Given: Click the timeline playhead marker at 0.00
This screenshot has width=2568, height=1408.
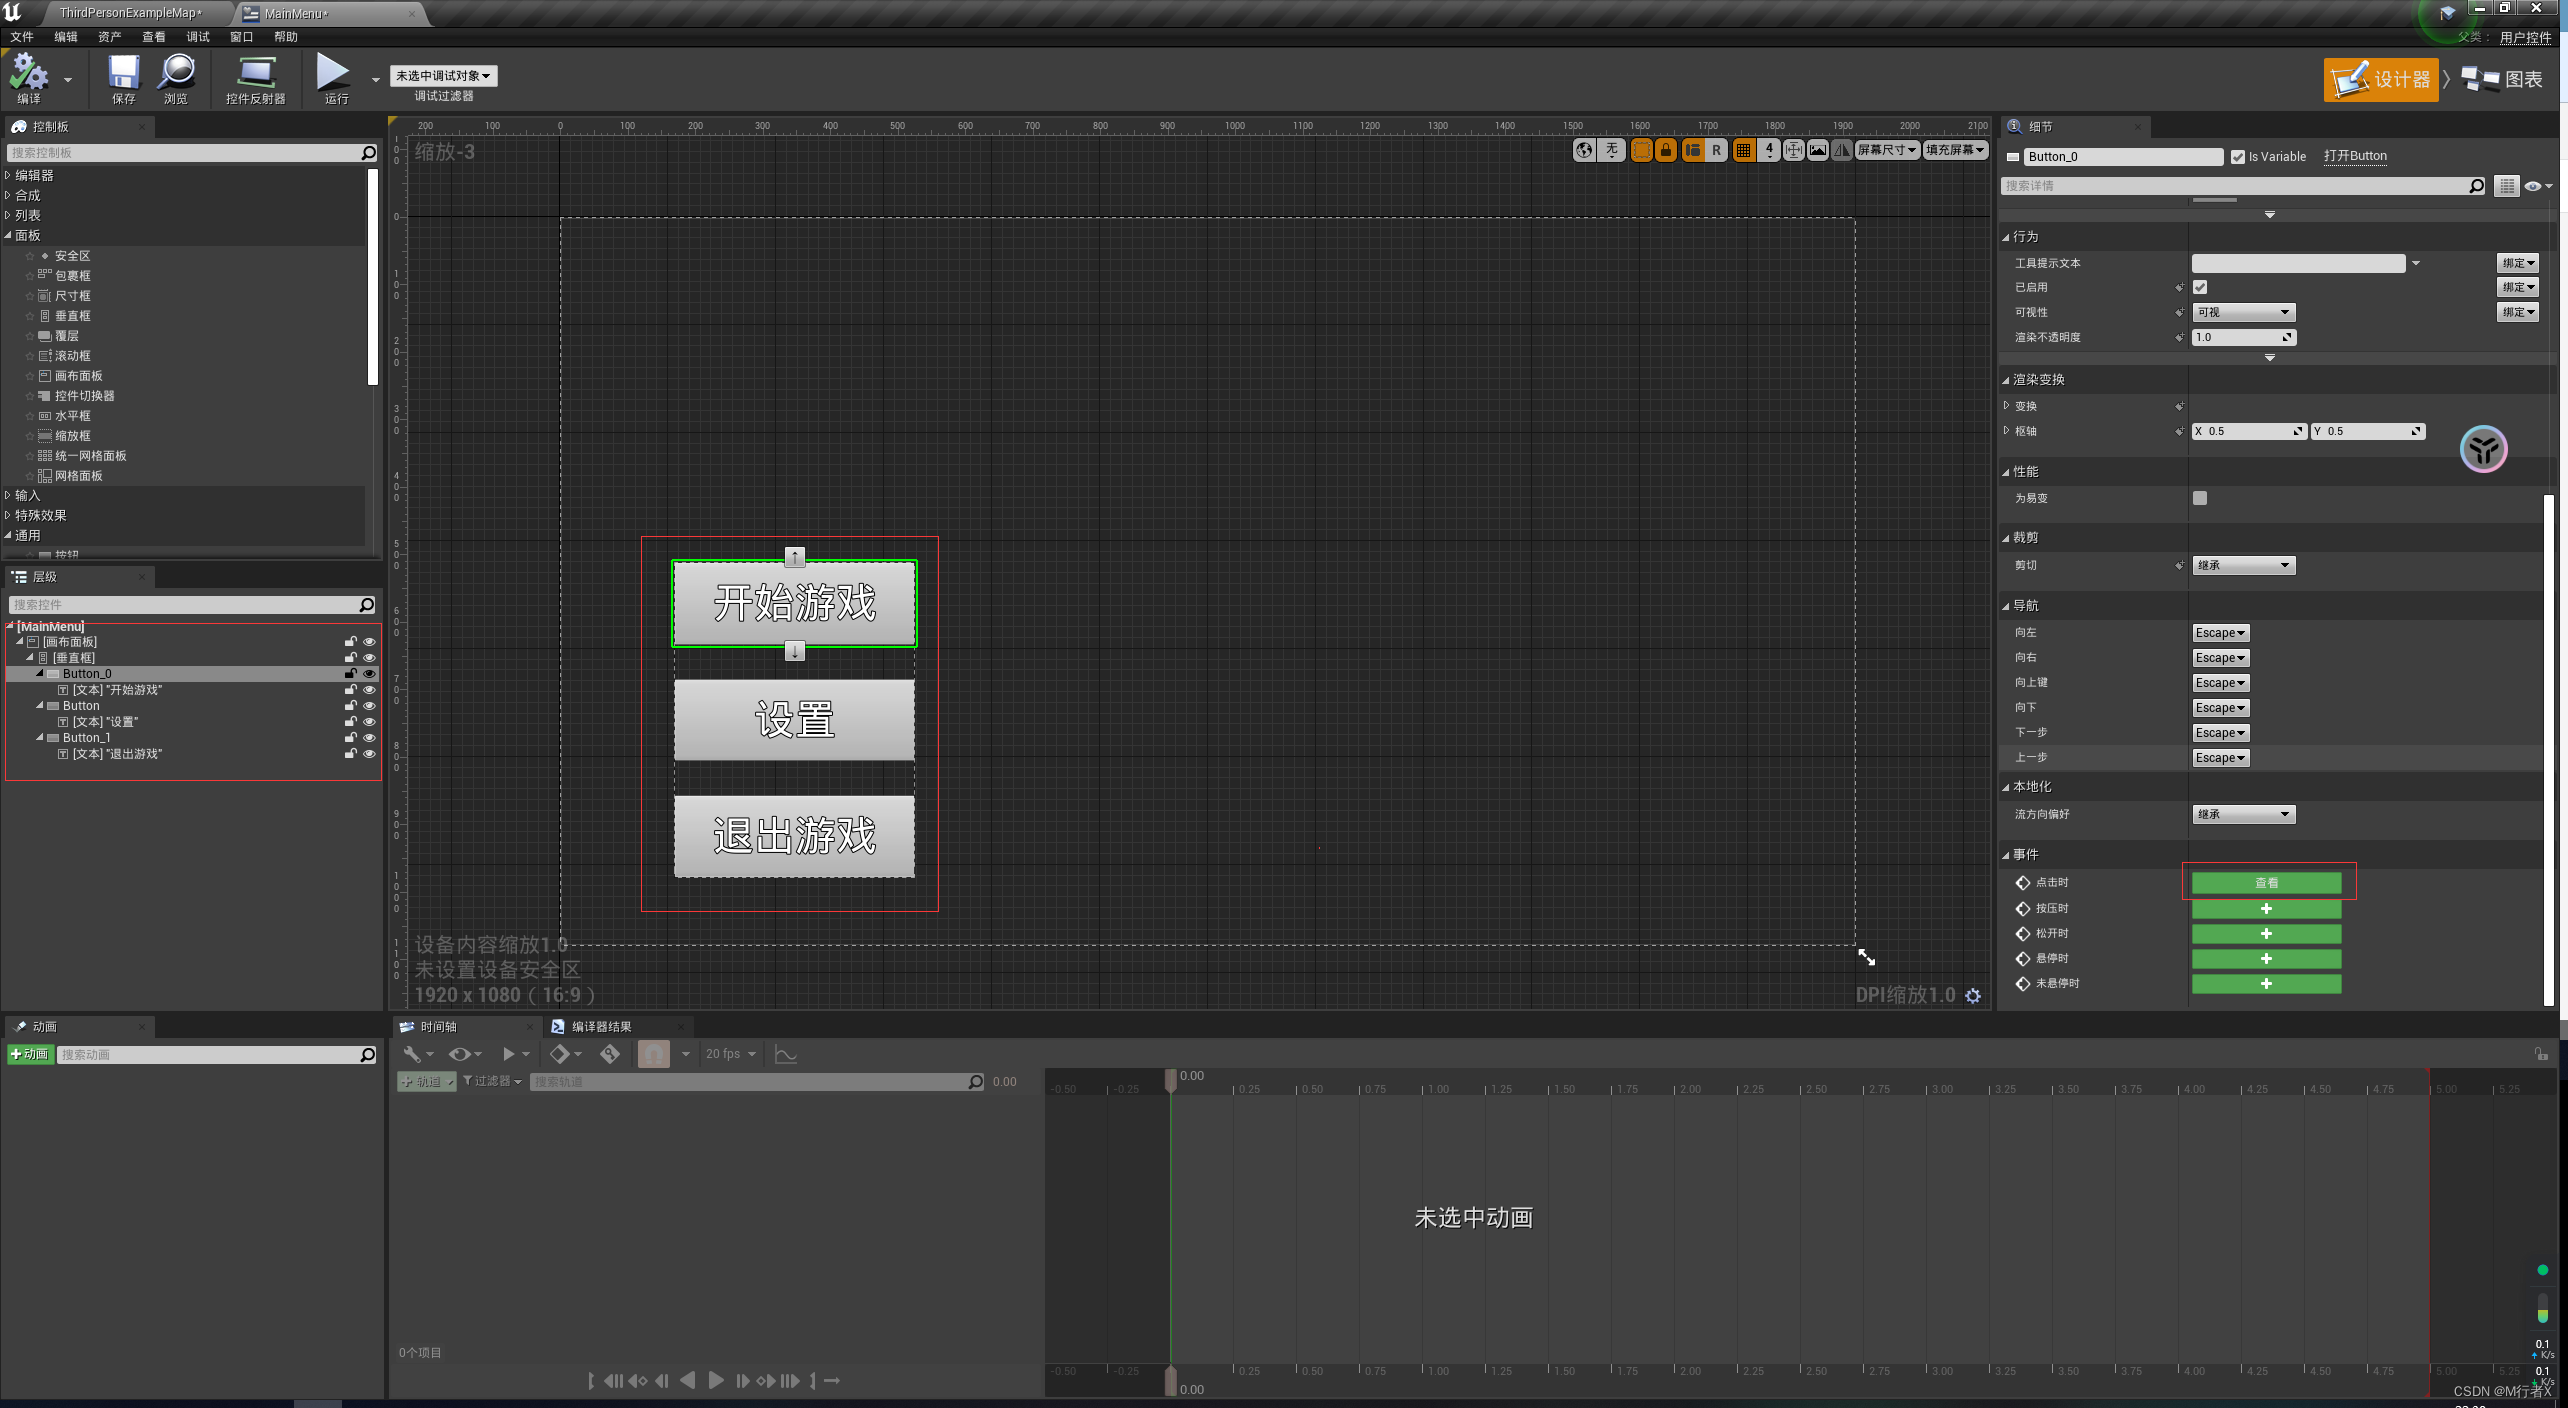Looking at the screenshot, I should point(1170,1080).
